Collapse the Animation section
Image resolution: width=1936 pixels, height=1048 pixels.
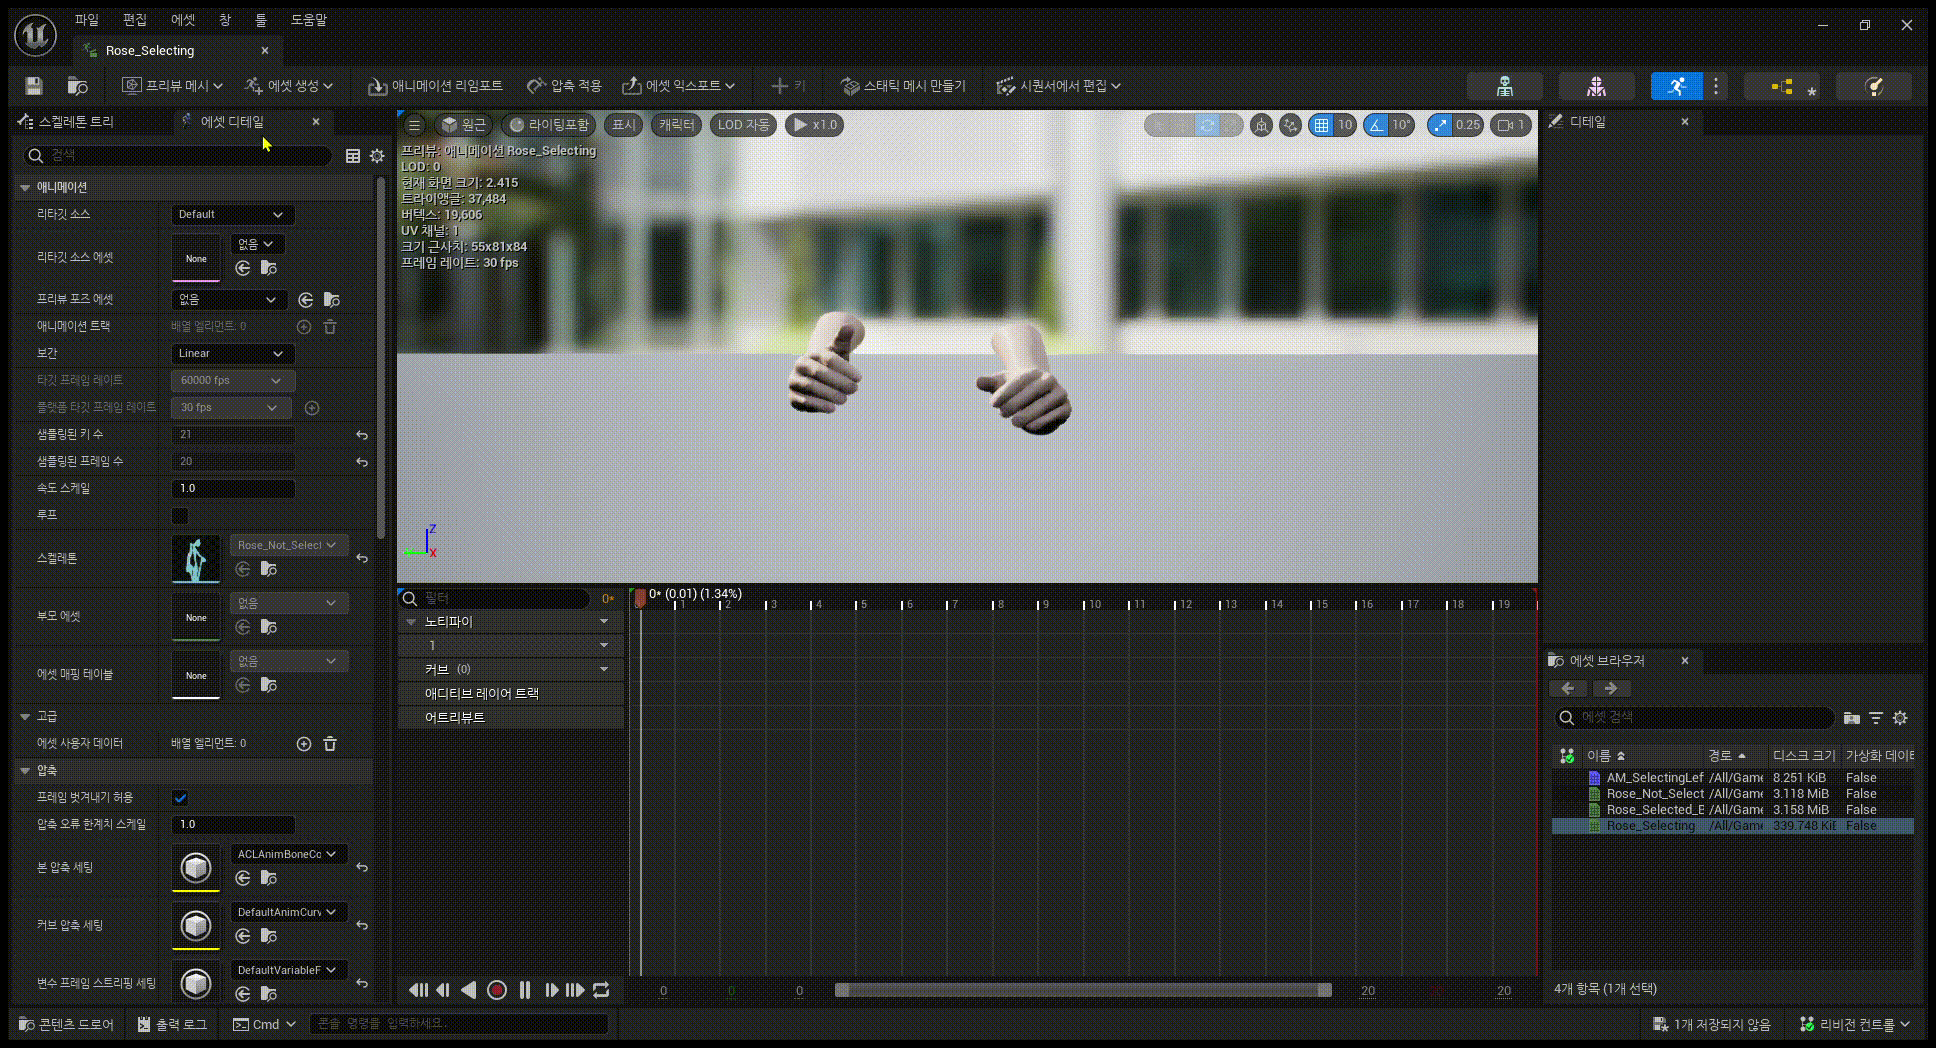tap(25, 188)
